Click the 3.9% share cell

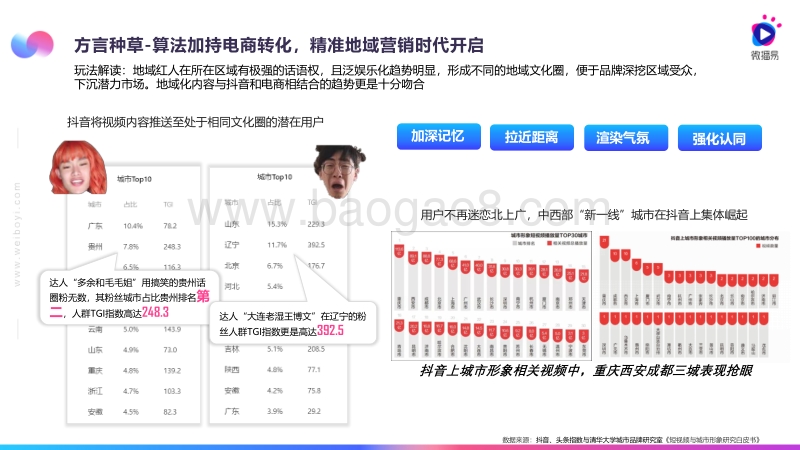pos(275,411)
